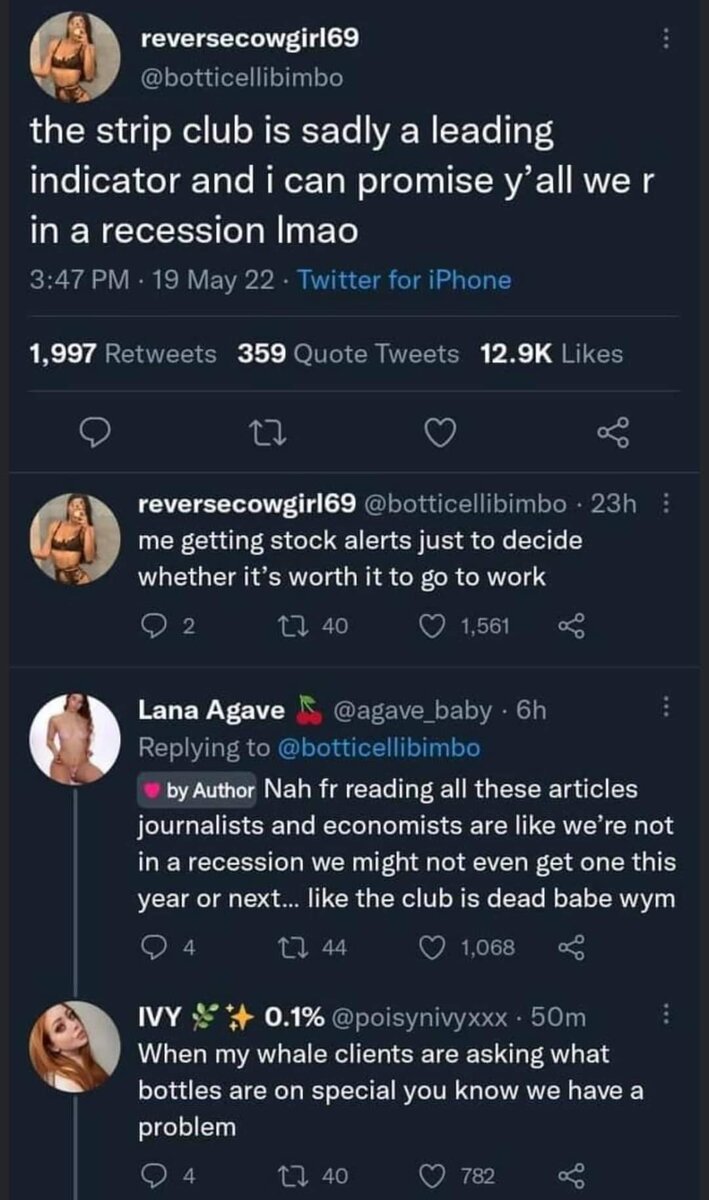Viewport: 709px width, 1200px height.
Task: Share Lana Agave's reply
Action: [x=569, y=946]
